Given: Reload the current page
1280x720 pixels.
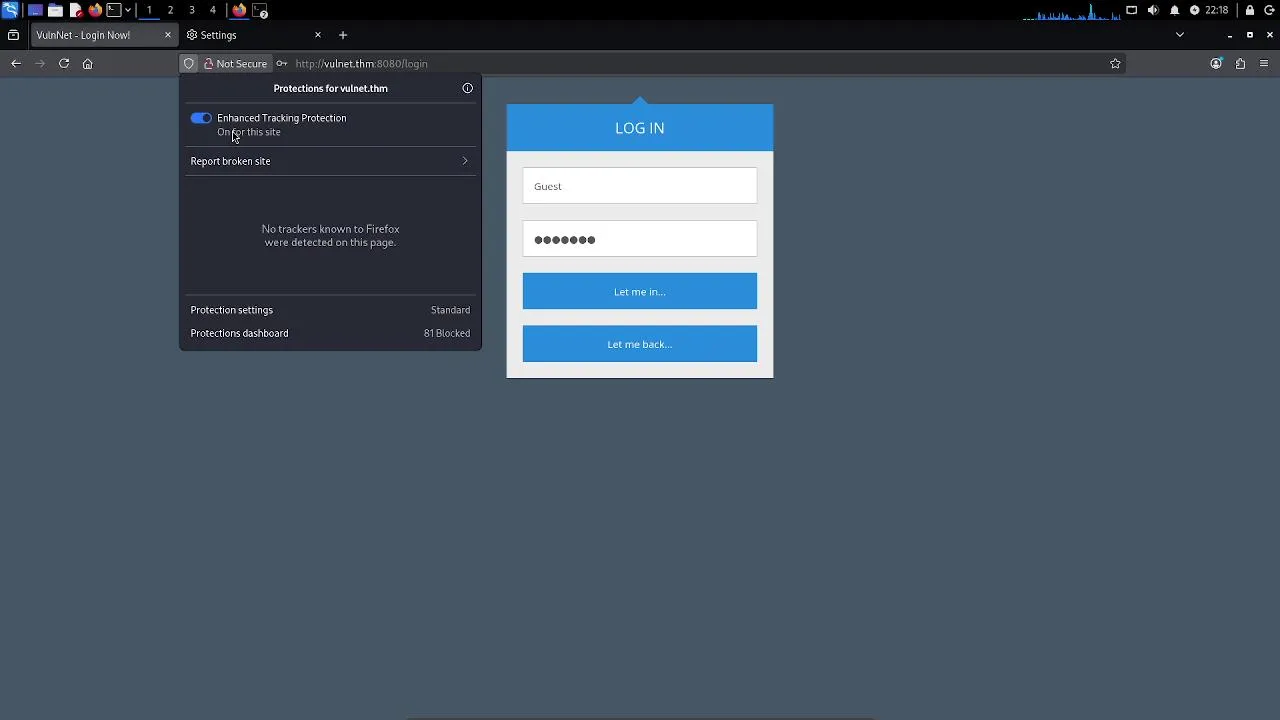Looking at the screenshot, I should click(x=64, y=63).
